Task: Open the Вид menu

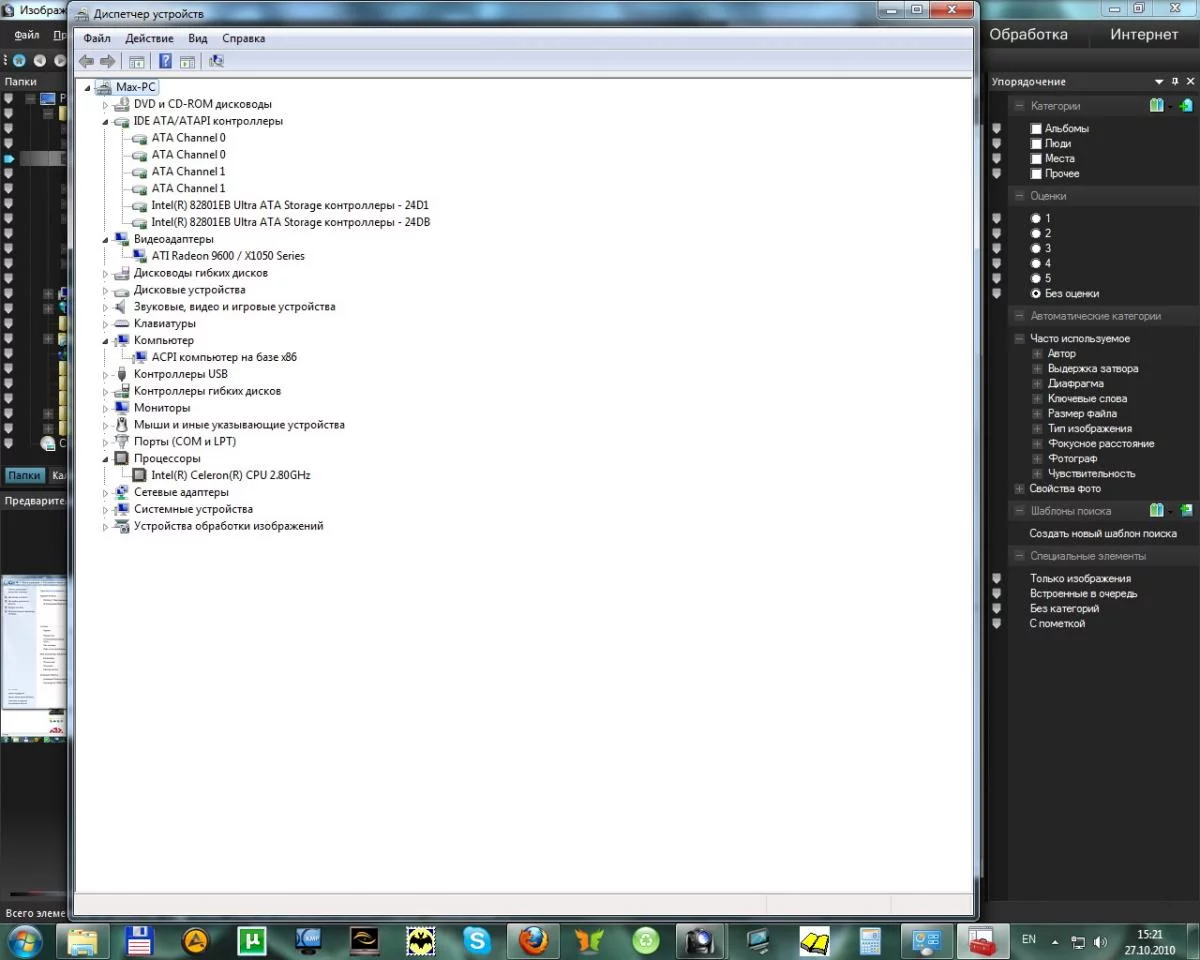Action: coord(198,38)
